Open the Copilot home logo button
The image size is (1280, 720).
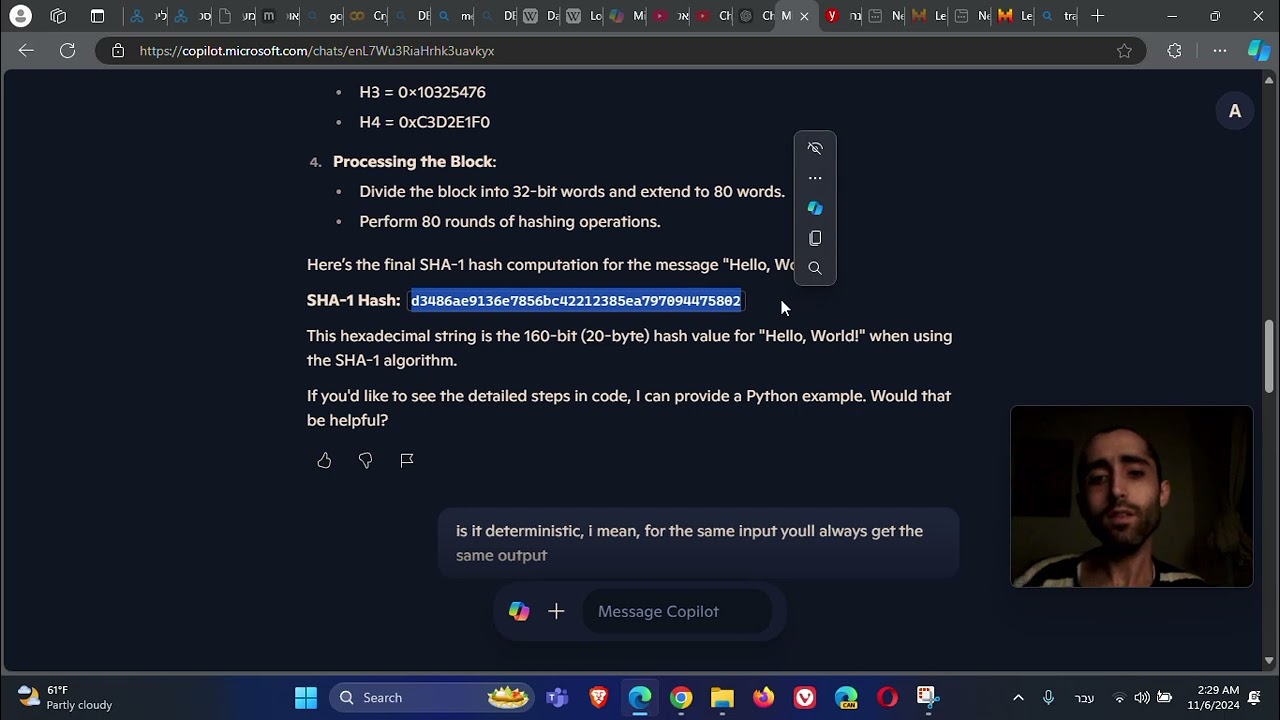(x=519, y=611)
